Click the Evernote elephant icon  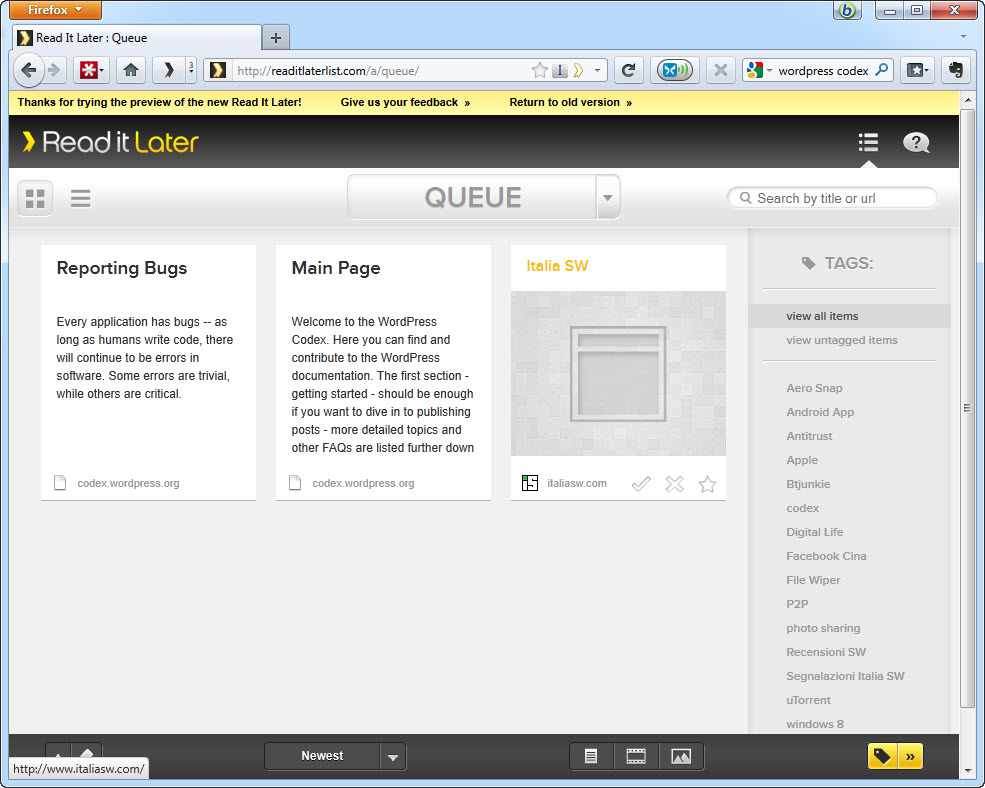coord(956,70)
